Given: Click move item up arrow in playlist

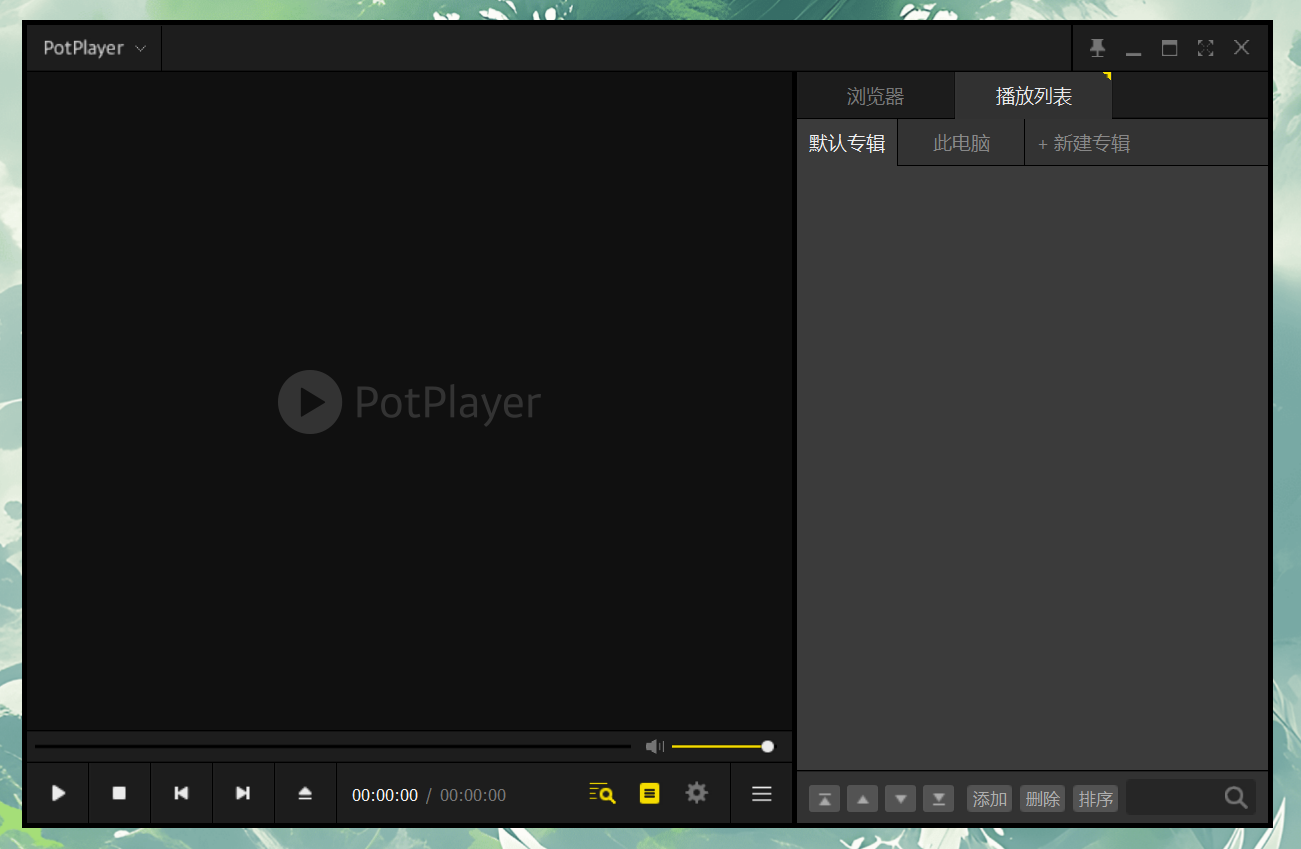Looking at the screenshot, I should (x=861, y=798).
